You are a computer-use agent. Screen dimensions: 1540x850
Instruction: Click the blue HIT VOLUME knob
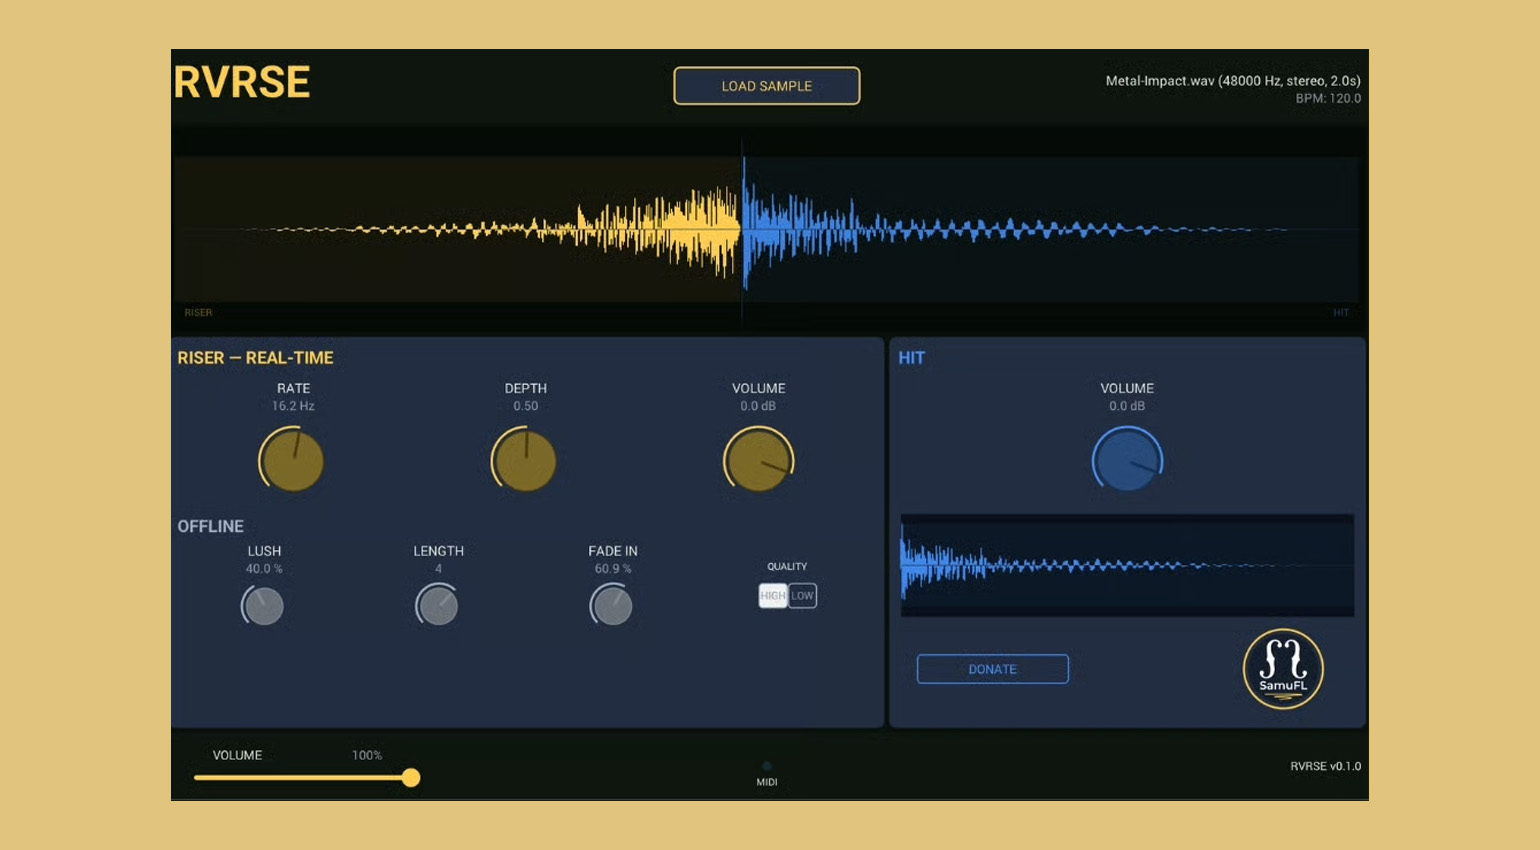1127,460
